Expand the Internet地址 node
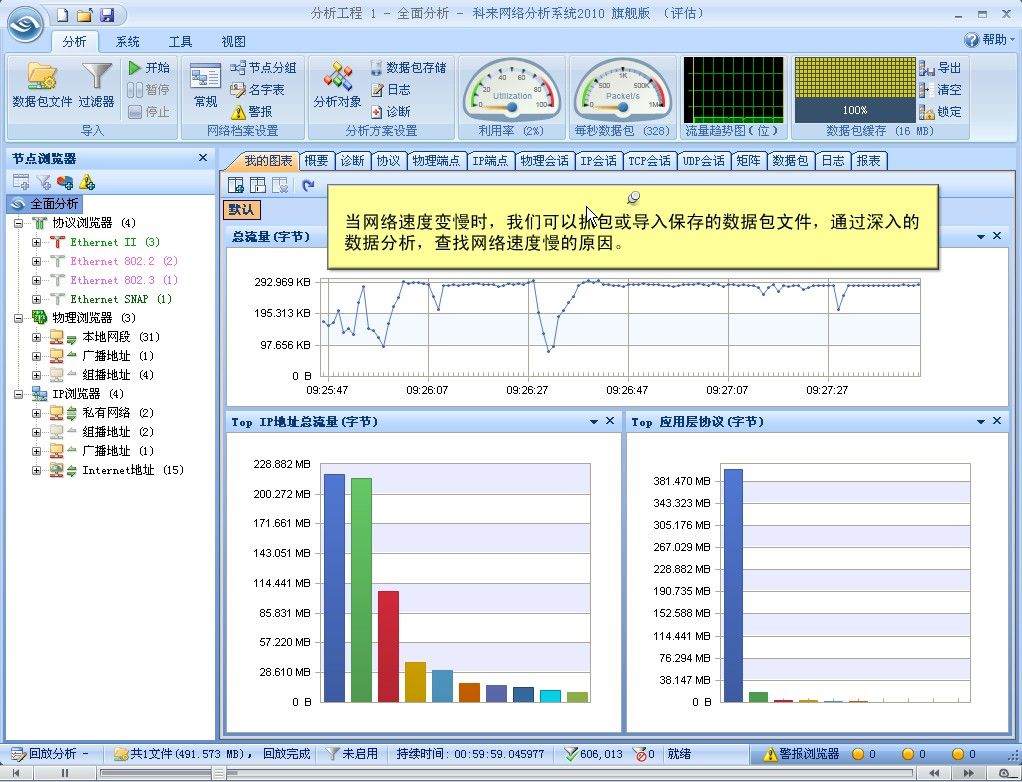Viewport: 1022px width, 782px height. tap(36, 470)
